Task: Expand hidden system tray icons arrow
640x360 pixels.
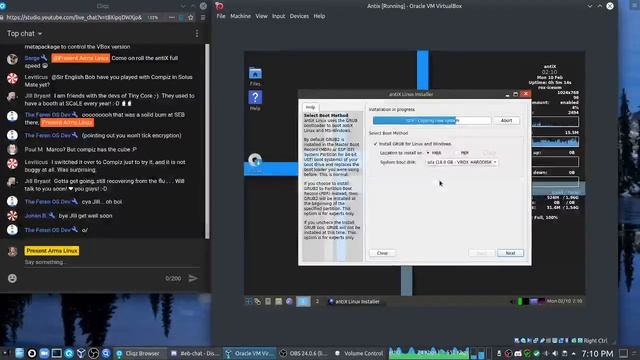Action: click(573, 353)
